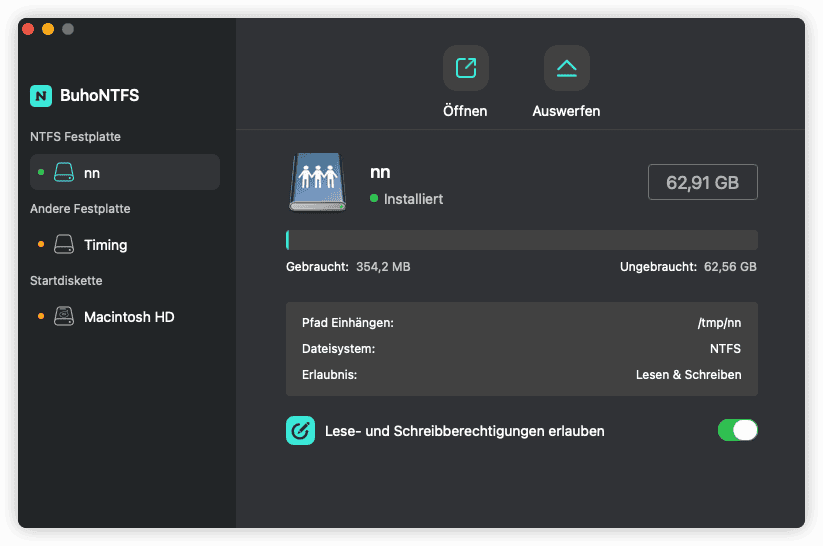
Task: Click the 62,91 GB capacity box
Action: click(703, 182)
